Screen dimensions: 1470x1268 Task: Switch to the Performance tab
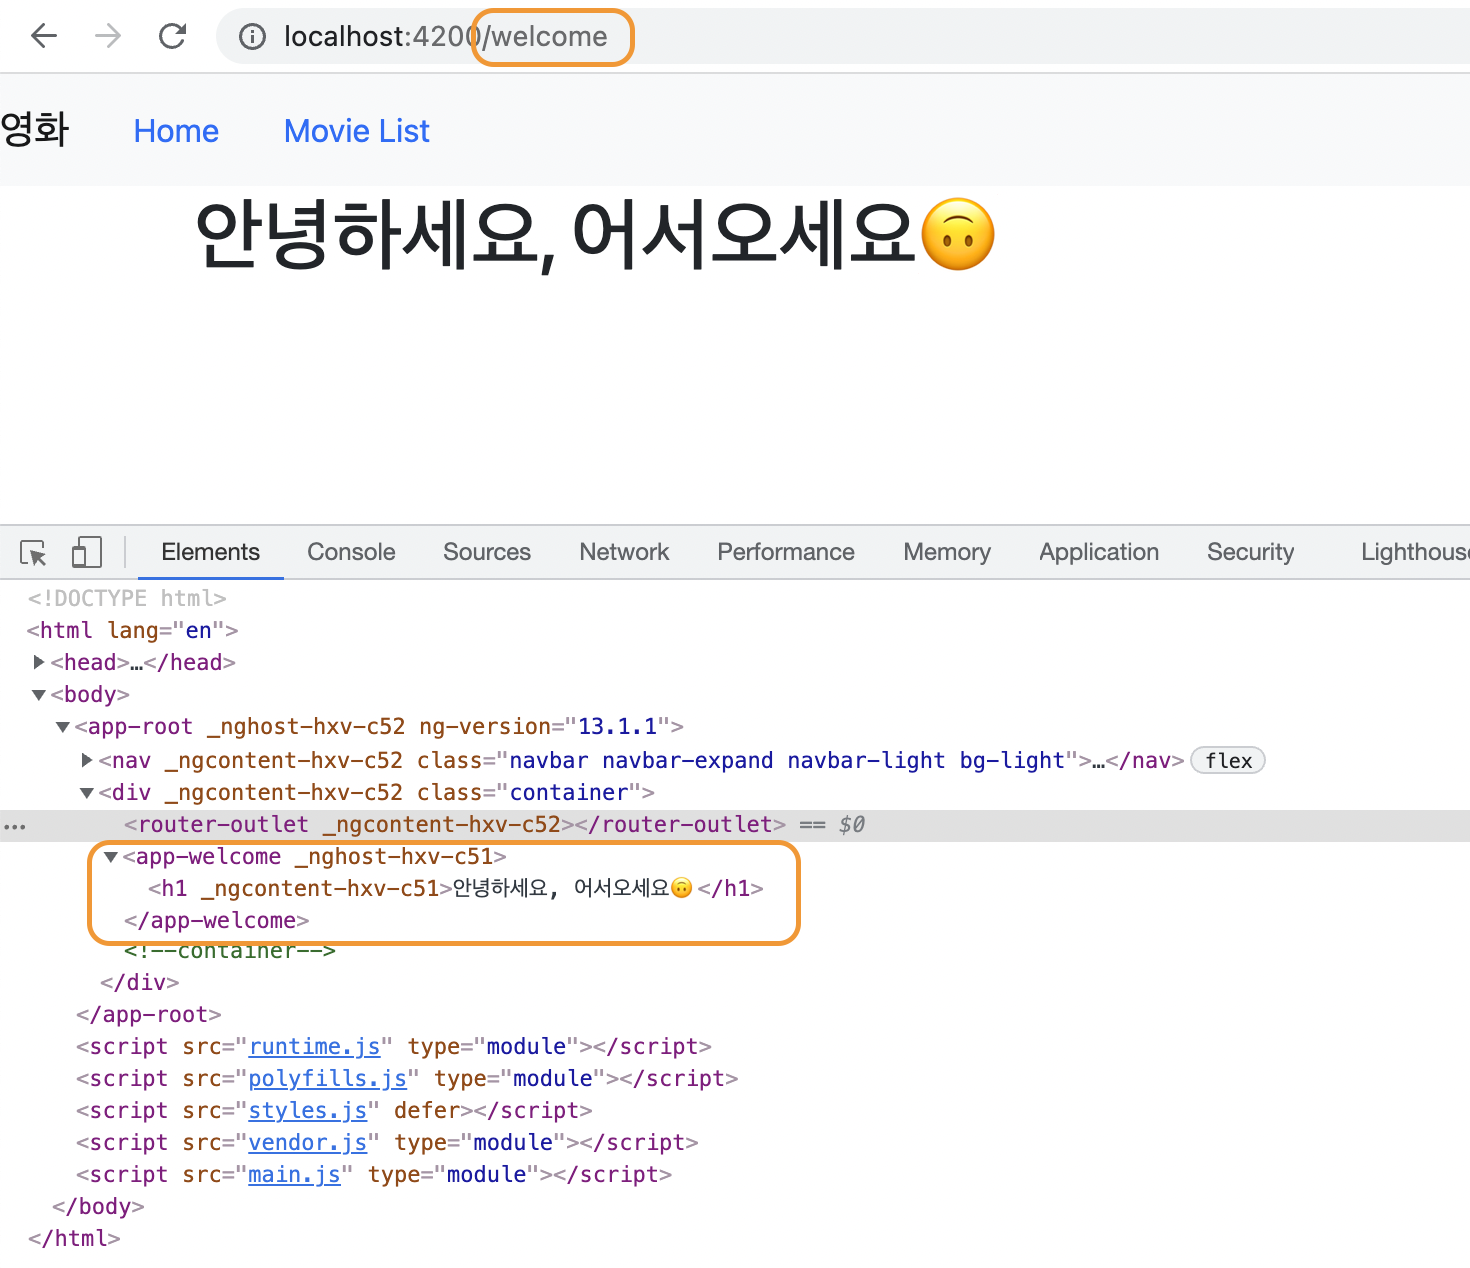click(x=786, y=552)
